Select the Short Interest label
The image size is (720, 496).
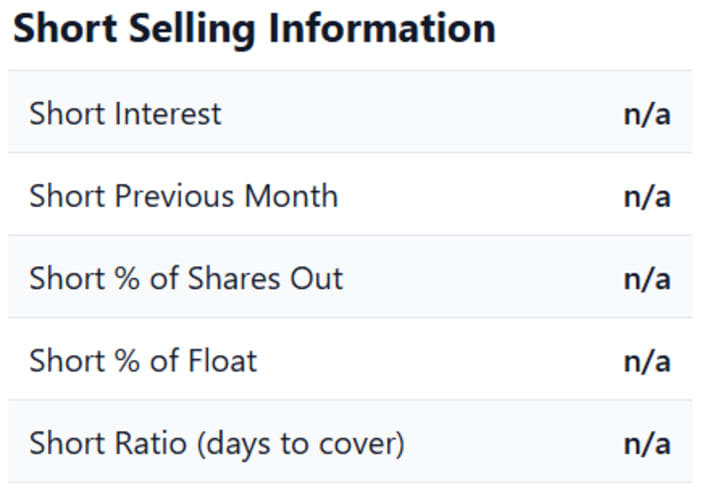pos(125,113)
